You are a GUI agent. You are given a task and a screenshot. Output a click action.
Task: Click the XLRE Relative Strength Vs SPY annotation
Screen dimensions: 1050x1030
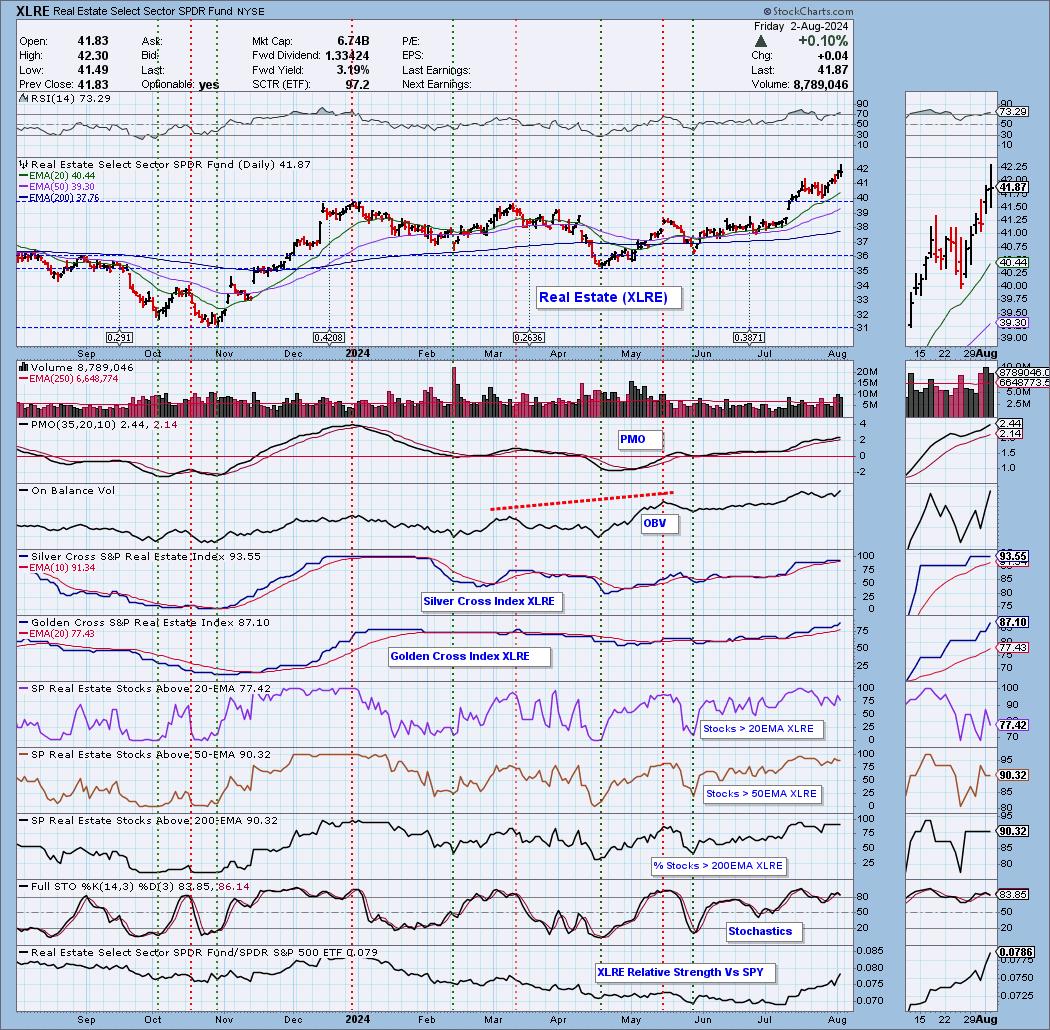684,972
